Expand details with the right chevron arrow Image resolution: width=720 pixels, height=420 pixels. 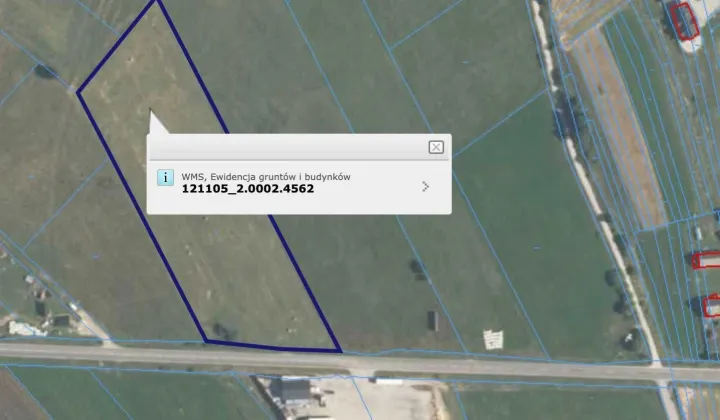[426, 186]
